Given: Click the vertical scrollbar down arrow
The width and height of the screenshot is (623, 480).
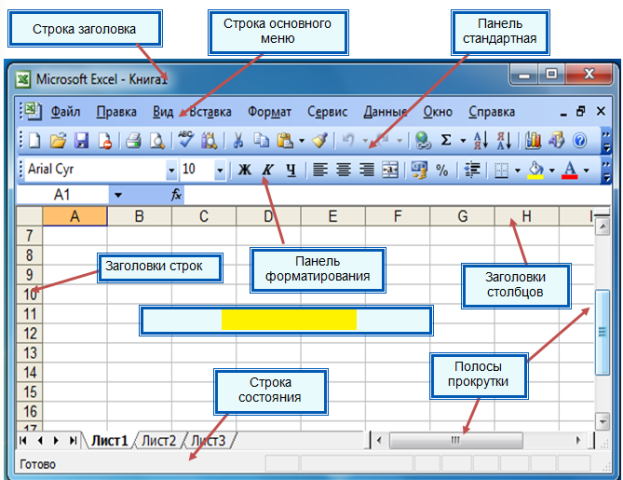Looking at the screenshot, I should point(602,421).
